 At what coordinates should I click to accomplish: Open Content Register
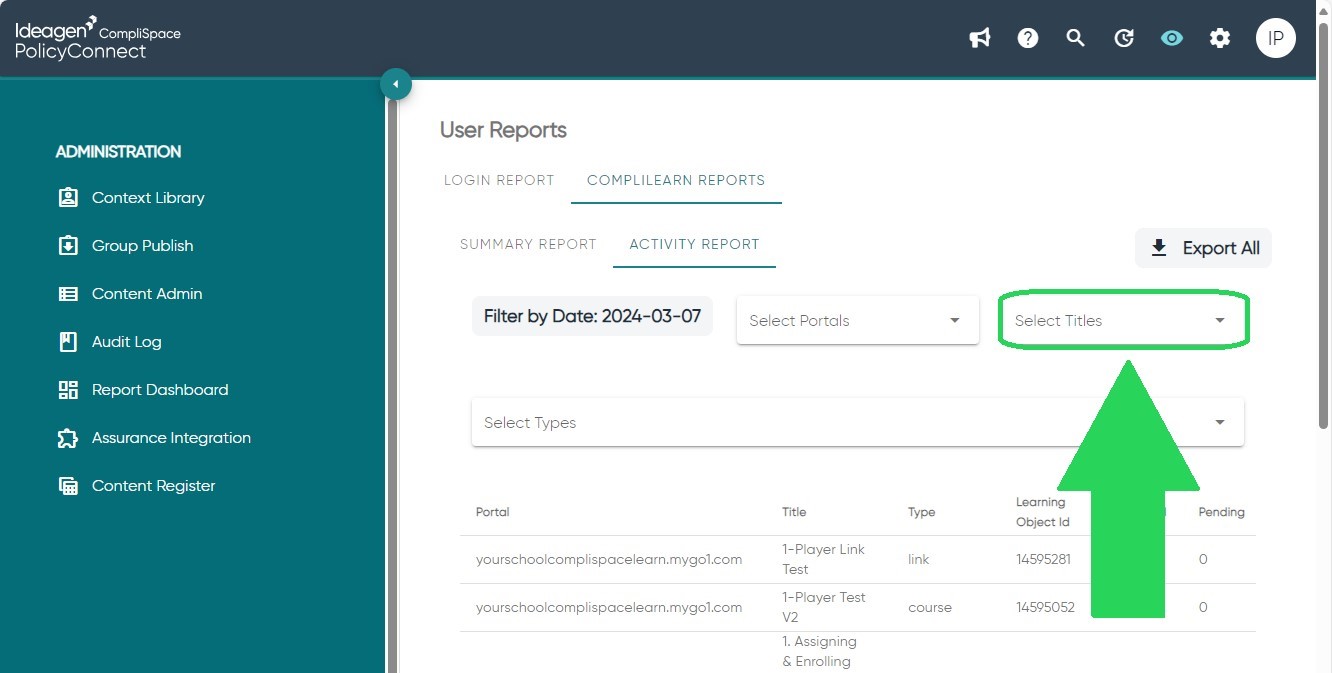(153, 485)
